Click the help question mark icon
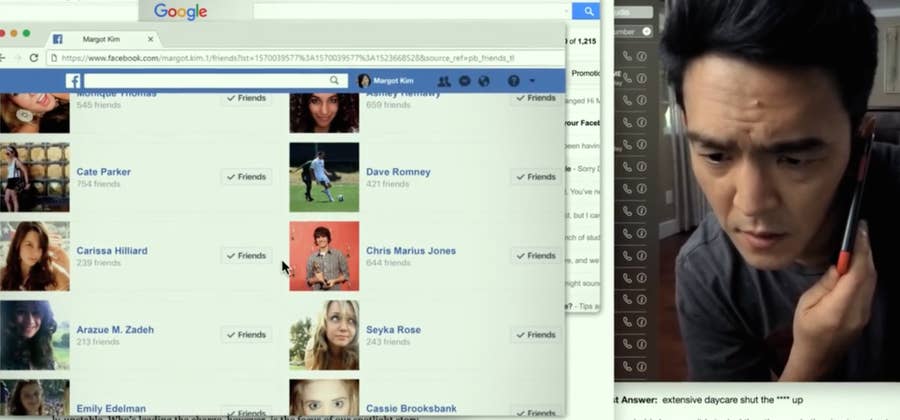The image size is (900, 420). pos(514,81)
